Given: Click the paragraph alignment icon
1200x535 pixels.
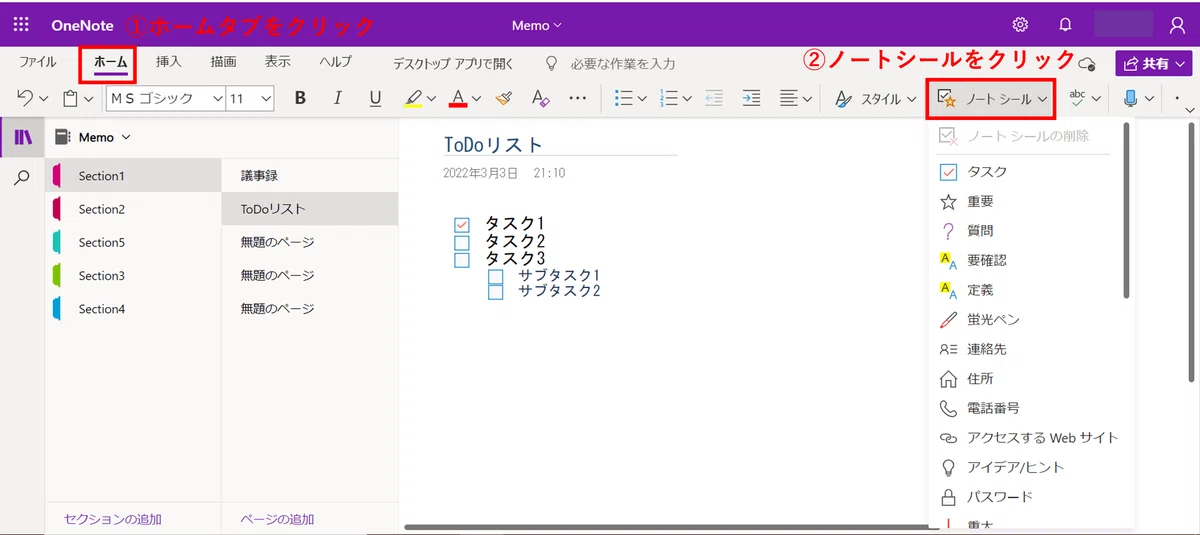Looking at the screenshot, I should (789, 98).
